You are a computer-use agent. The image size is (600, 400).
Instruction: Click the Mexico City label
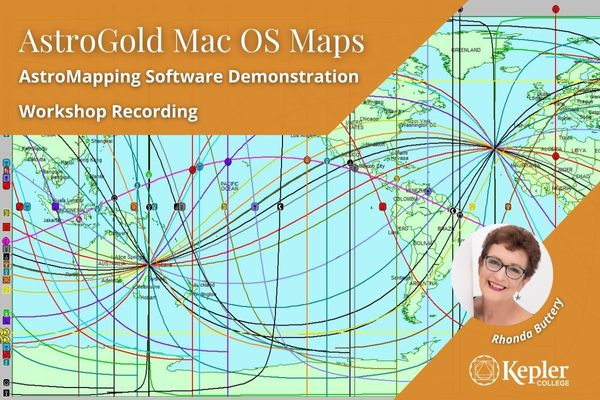coord(370,166)
